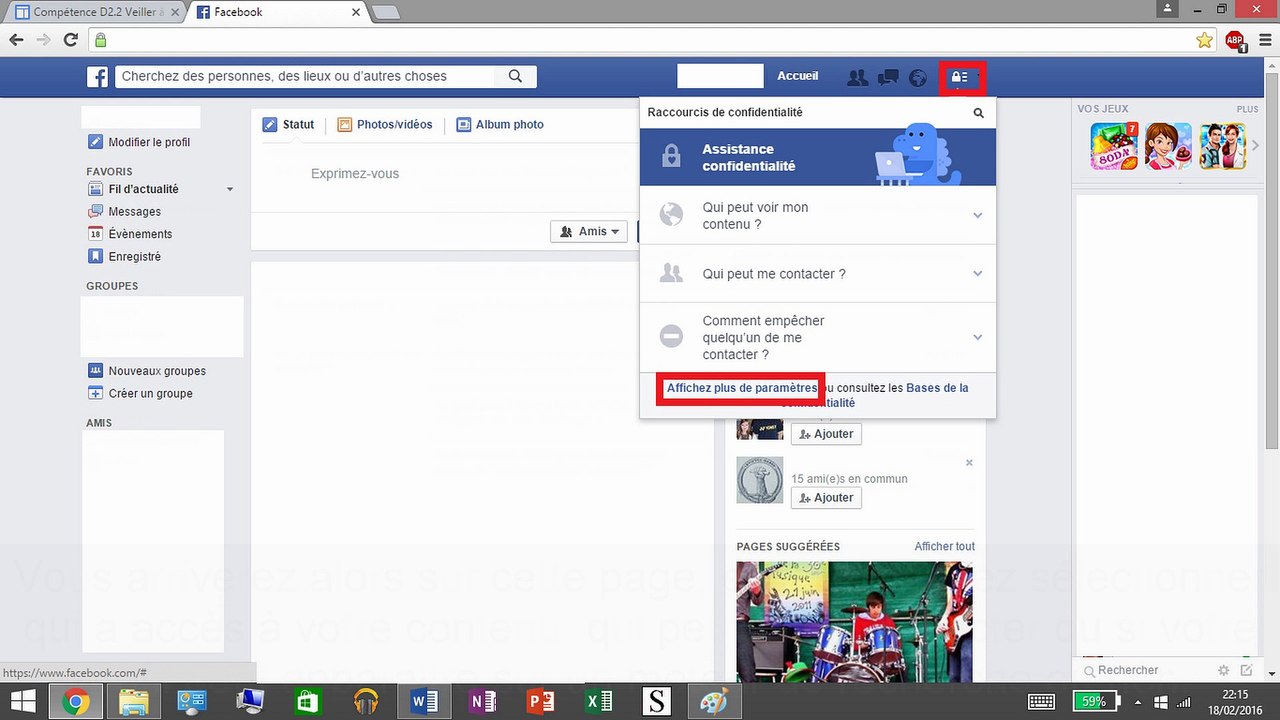Image resolution: width=1280 pixels, height=720 pixels.
Task: Select the Photos/vidéos composer tab
Action: pyautogui.click(x=385, y=125)
